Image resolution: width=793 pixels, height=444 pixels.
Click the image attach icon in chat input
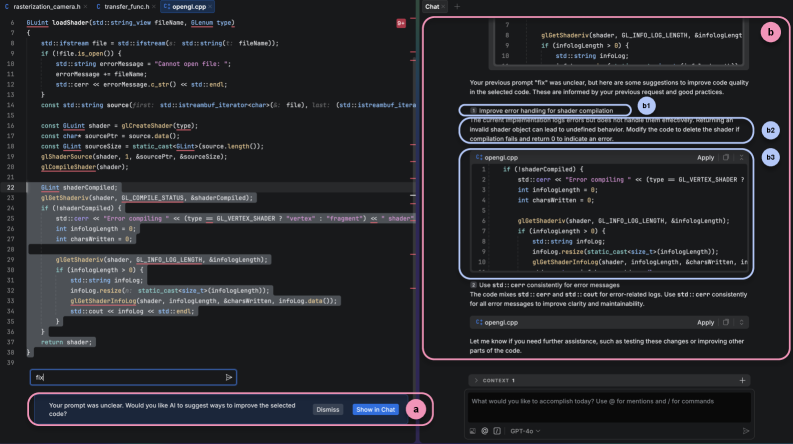click(471, 431)
